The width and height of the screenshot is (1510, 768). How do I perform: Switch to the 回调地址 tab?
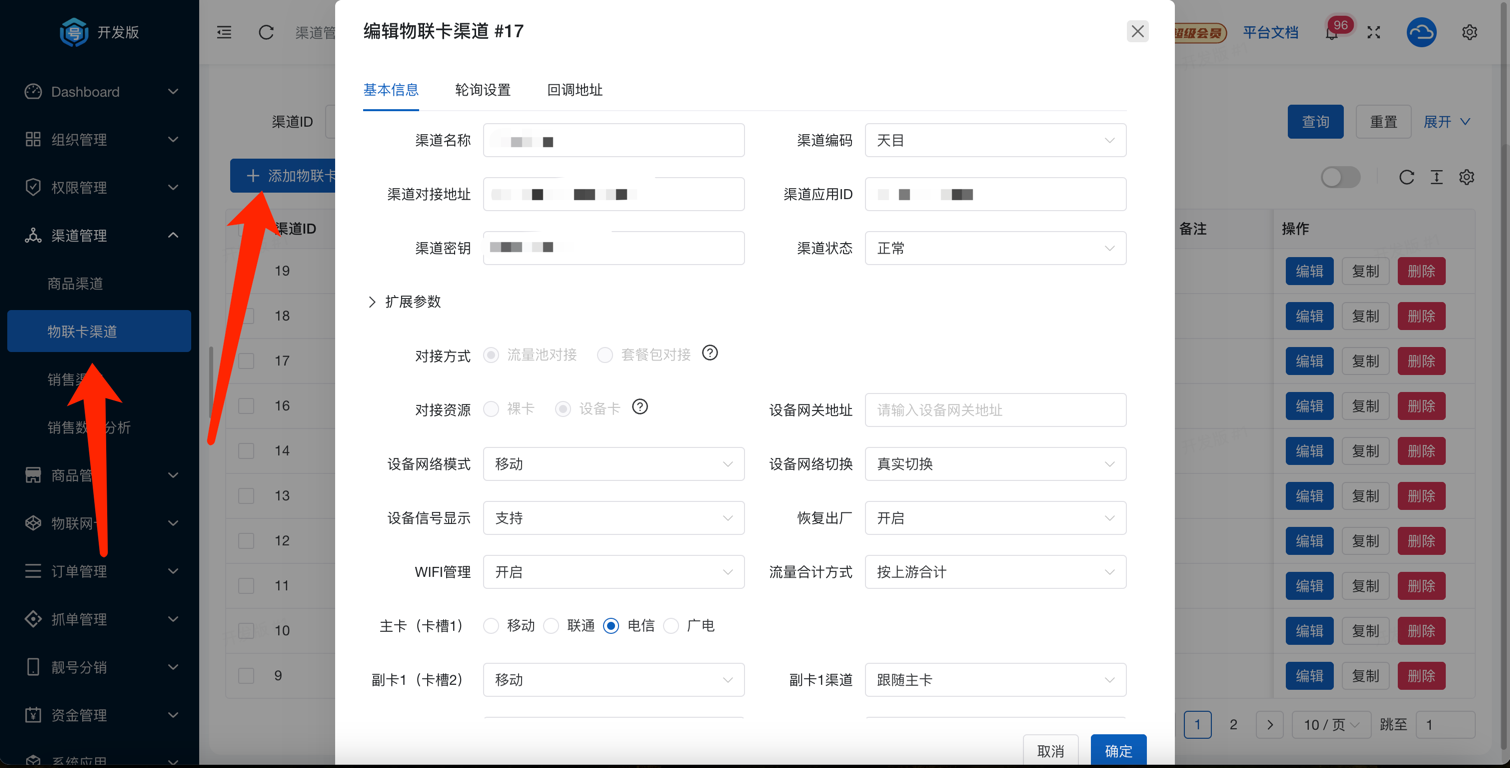(x=575, y=90)
